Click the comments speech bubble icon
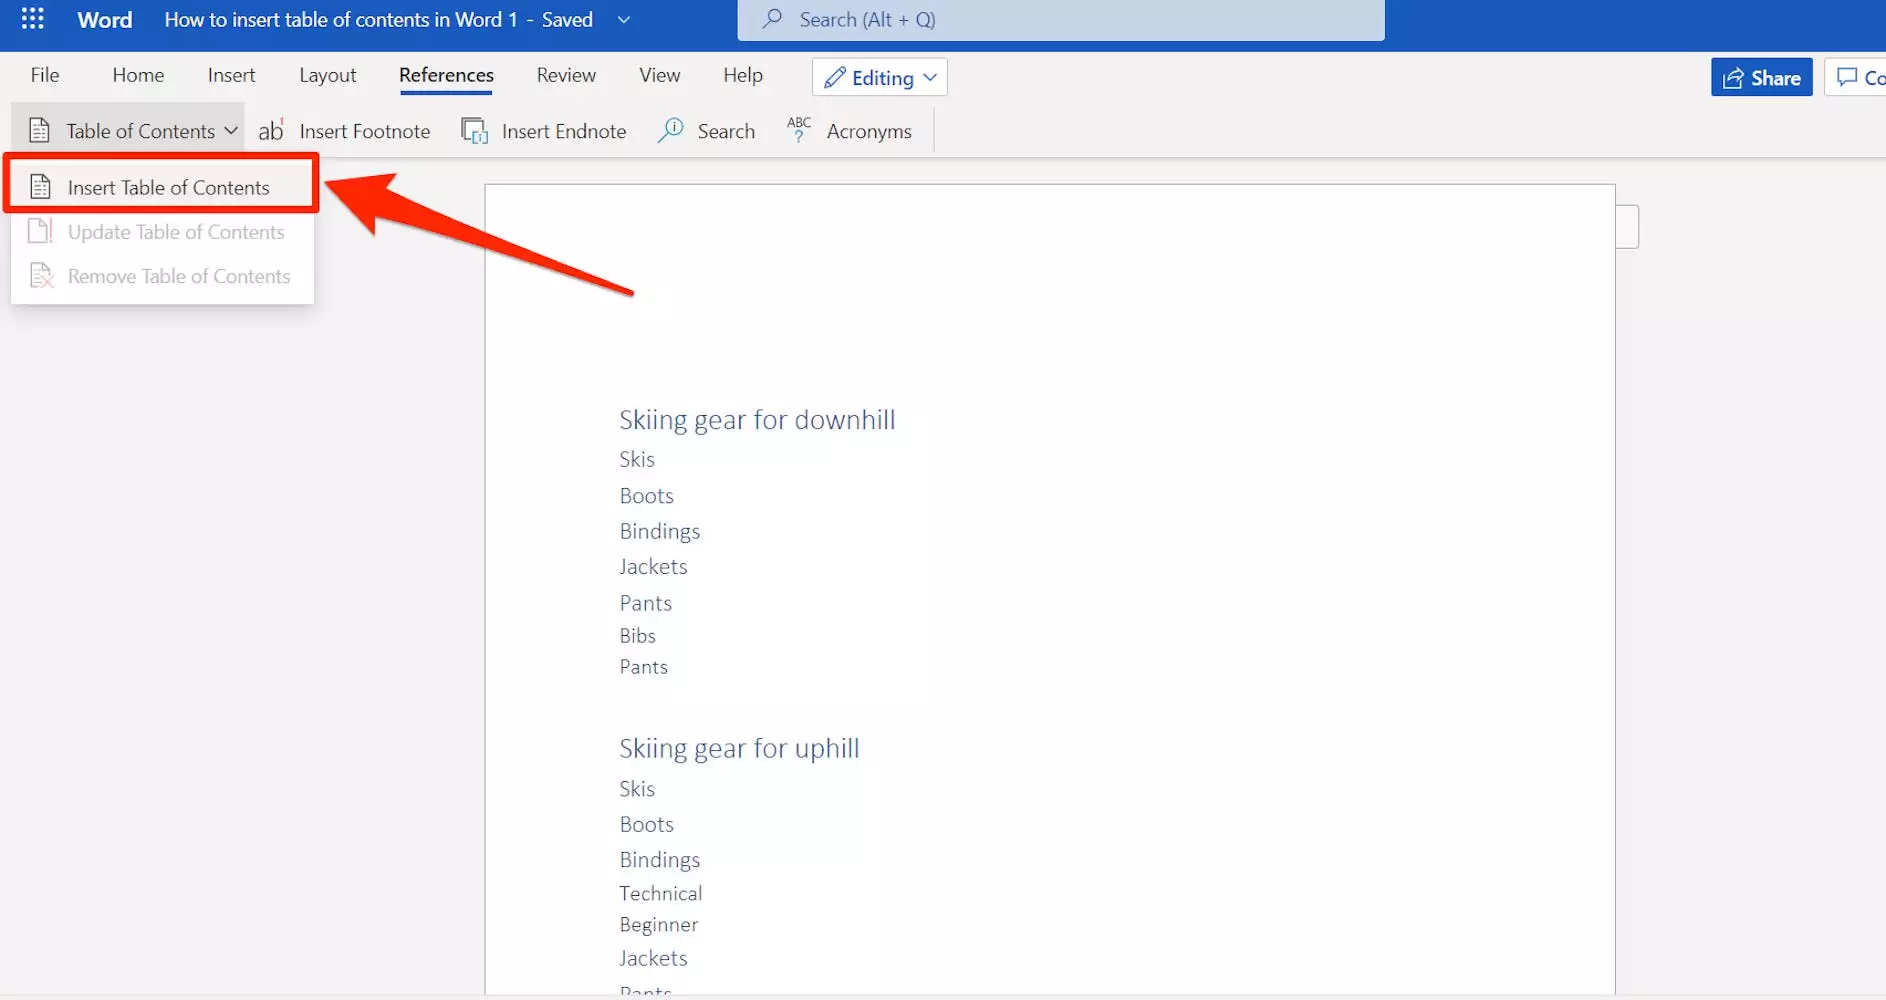Viewport: 1886px width, 1000px height. 1846,77
